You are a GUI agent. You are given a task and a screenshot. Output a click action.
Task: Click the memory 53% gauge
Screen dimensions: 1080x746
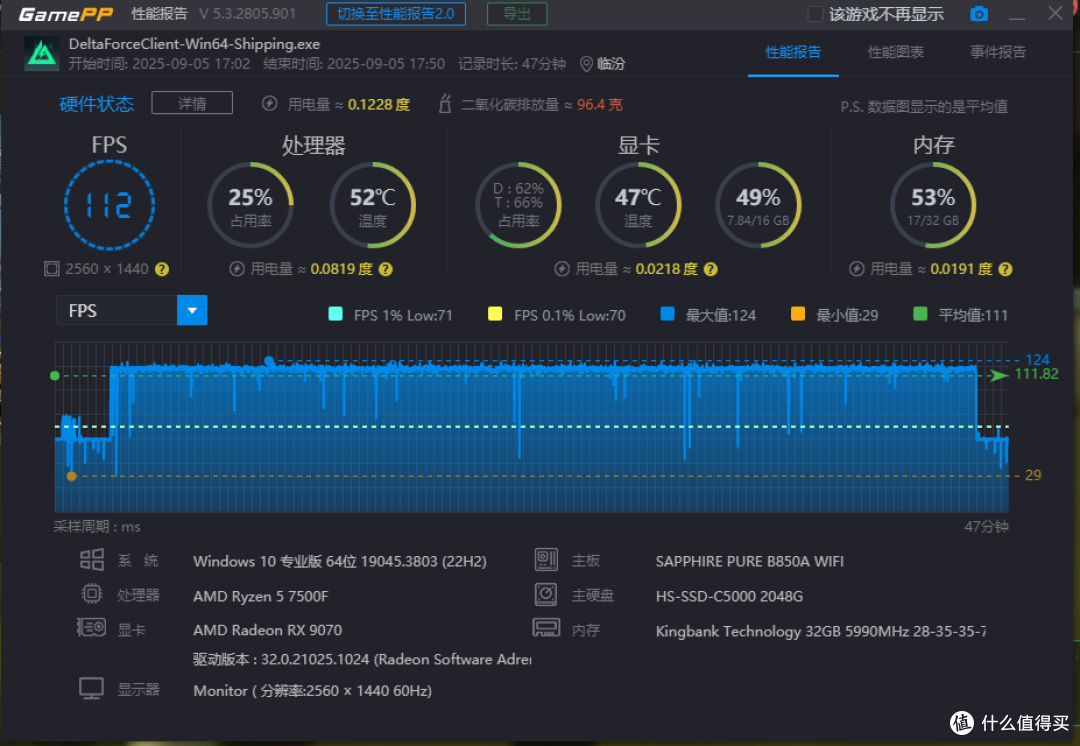933,205
